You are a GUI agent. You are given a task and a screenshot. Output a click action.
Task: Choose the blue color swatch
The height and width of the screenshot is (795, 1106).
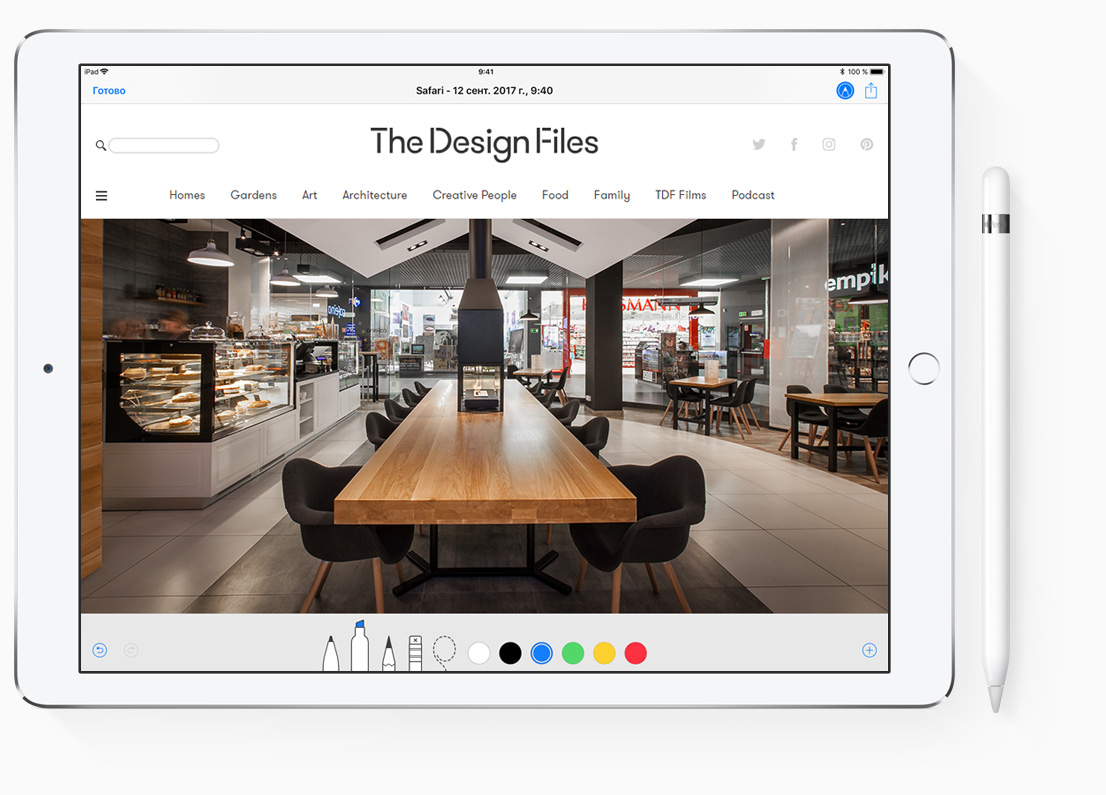click(542, 653)
